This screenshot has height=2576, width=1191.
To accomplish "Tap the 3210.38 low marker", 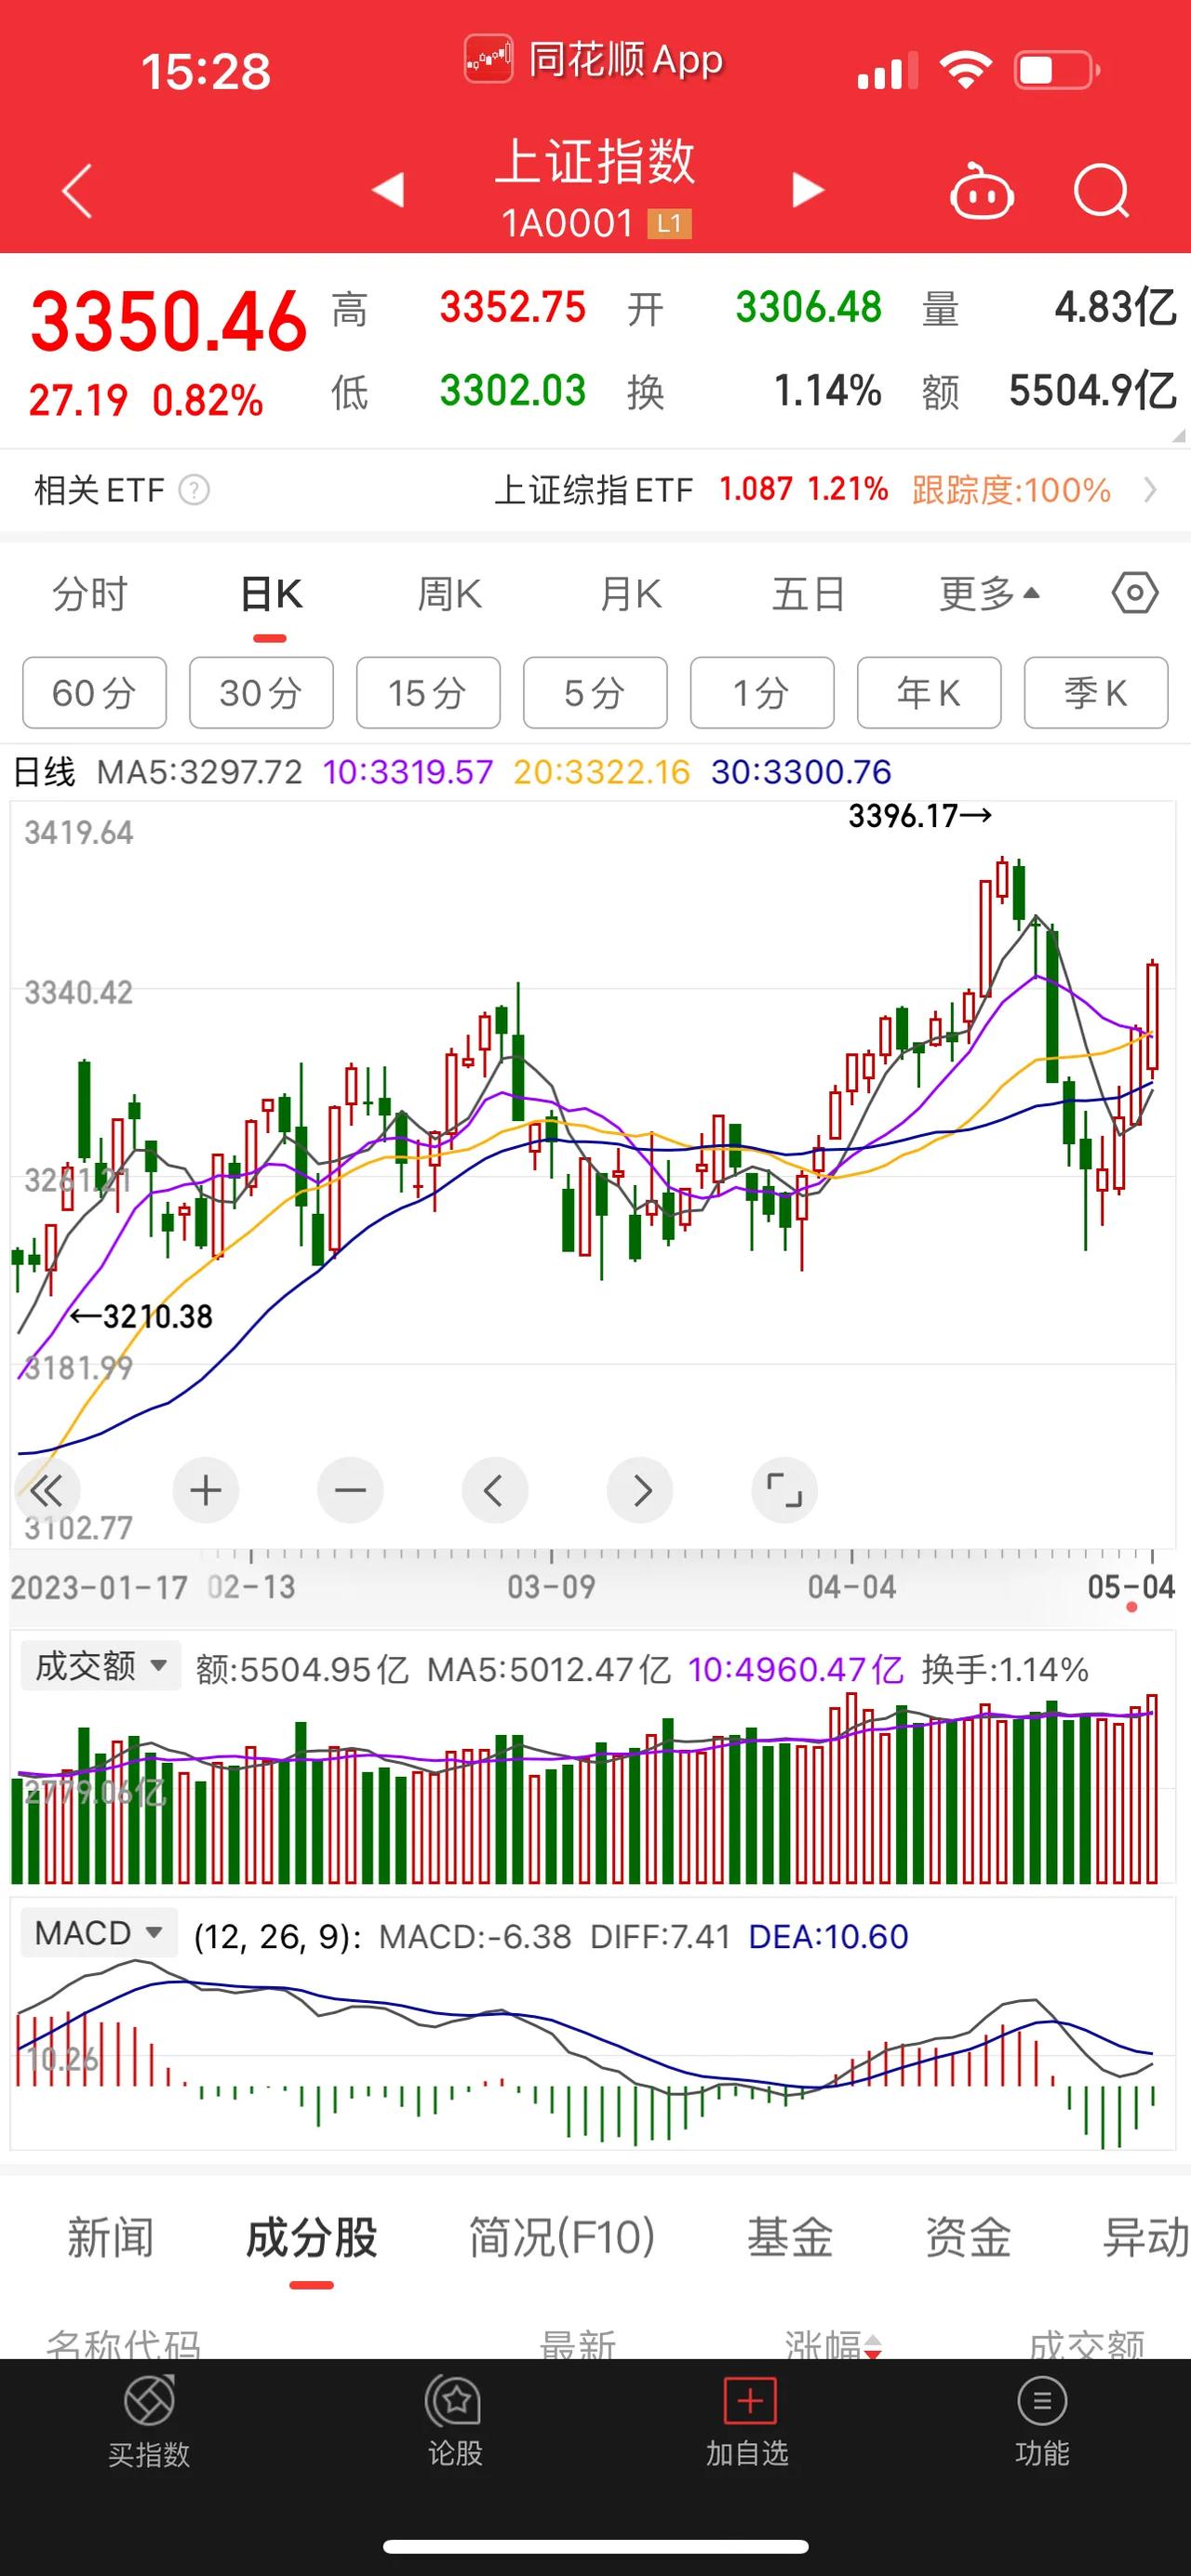I will [142, 1316].
